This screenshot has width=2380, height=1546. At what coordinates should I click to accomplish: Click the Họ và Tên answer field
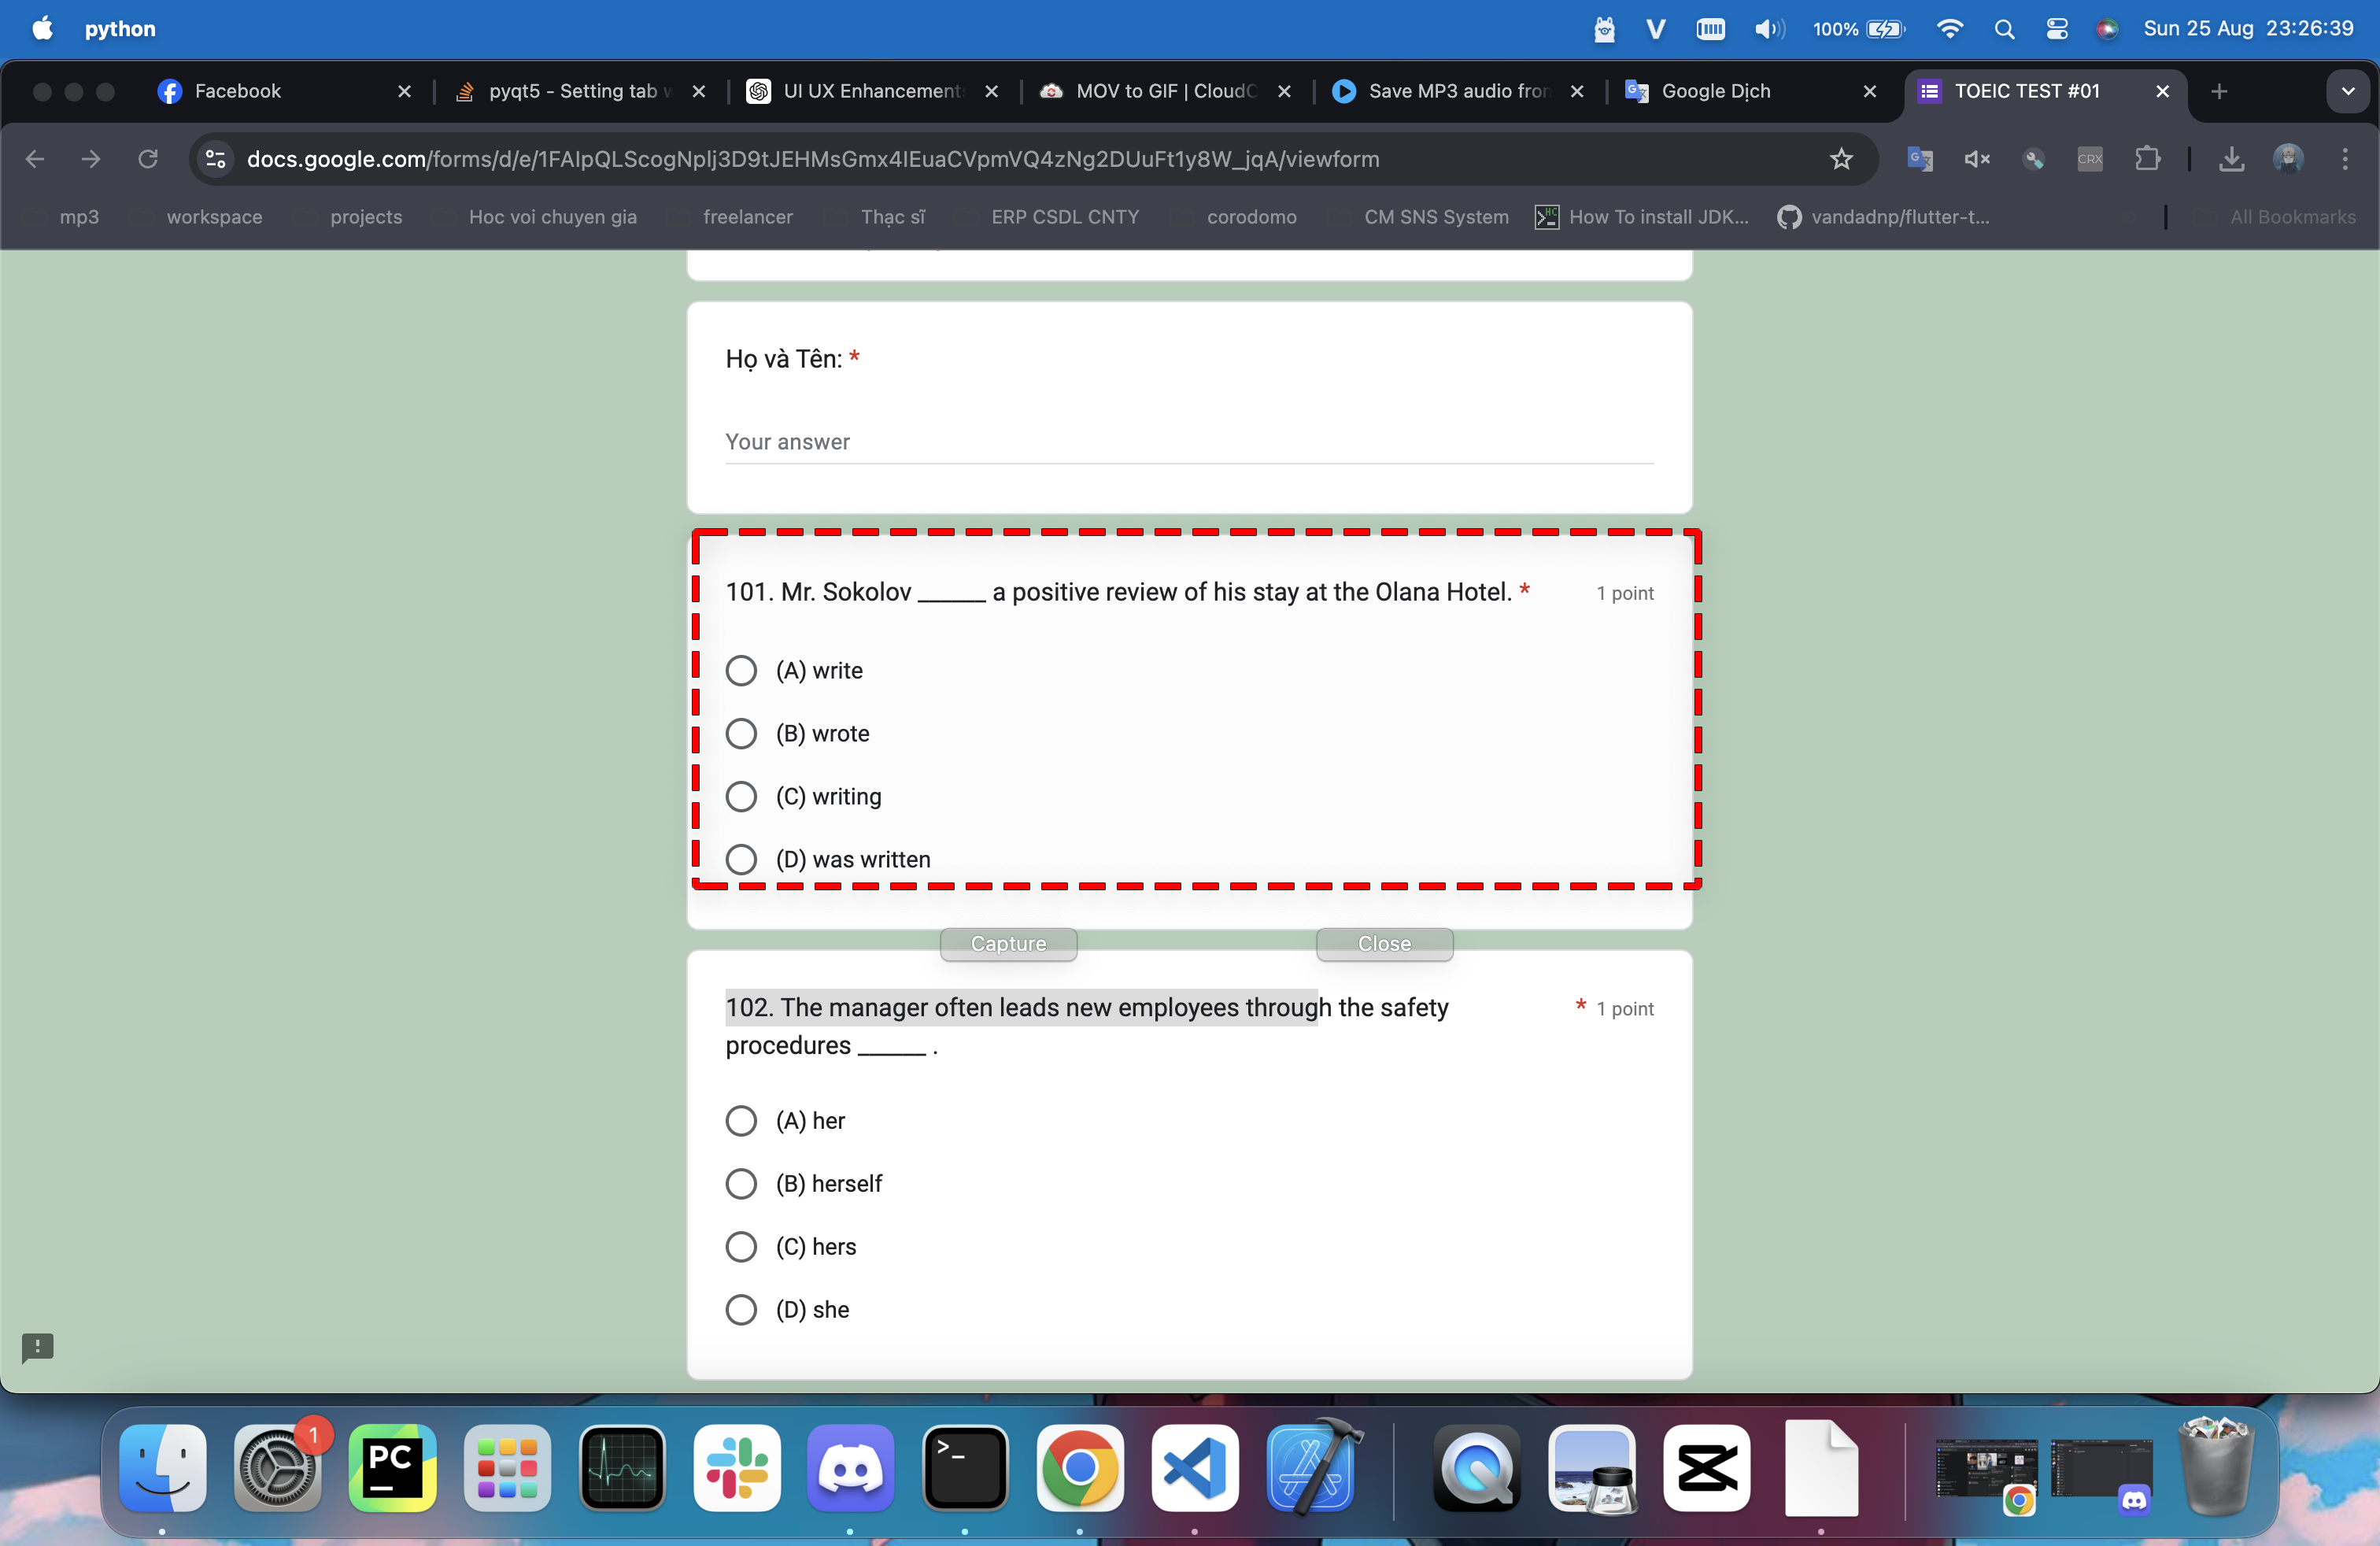(x=1188, y=442)
